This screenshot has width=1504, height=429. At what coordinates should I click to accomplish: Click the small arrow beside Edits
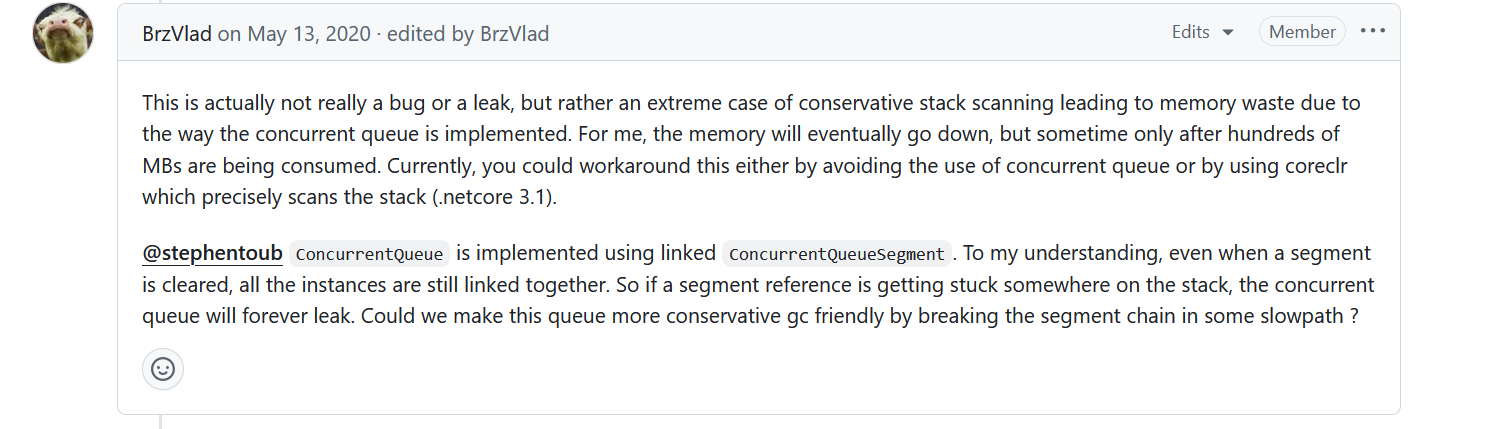pos(1228,33)
